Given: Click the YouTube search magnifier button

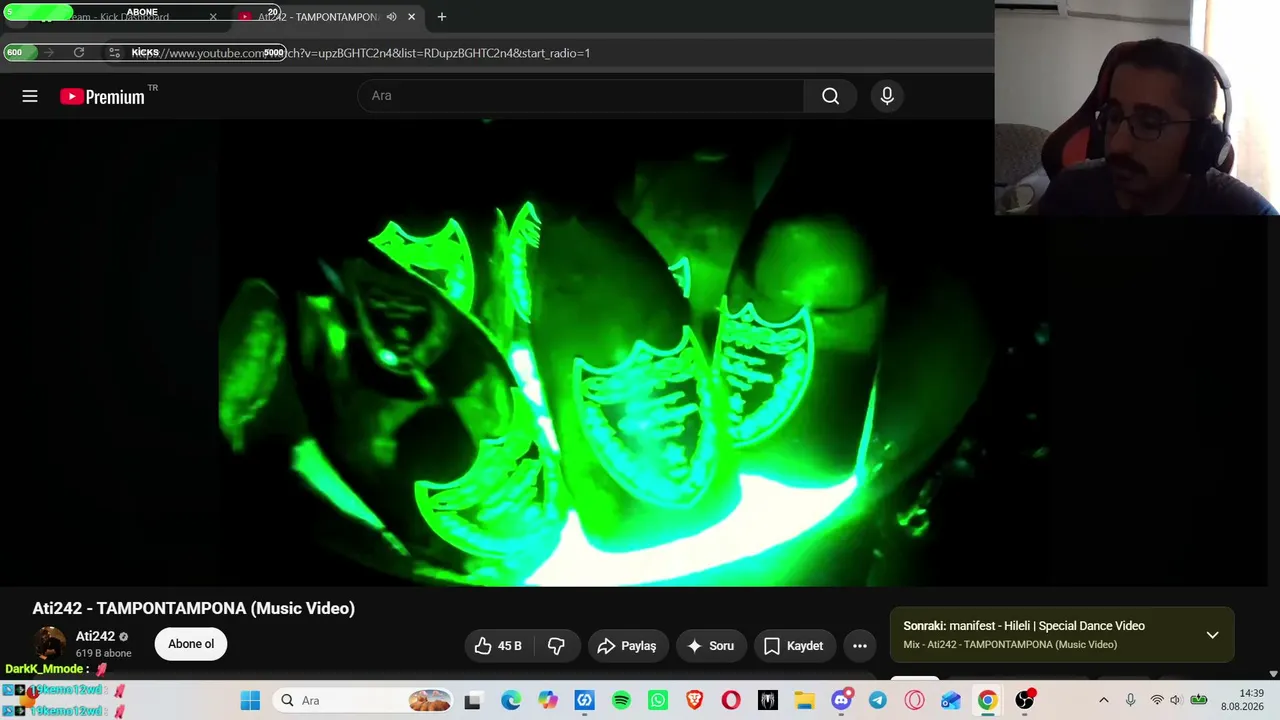Looking at the screenshot, I should tap(830, 96).
